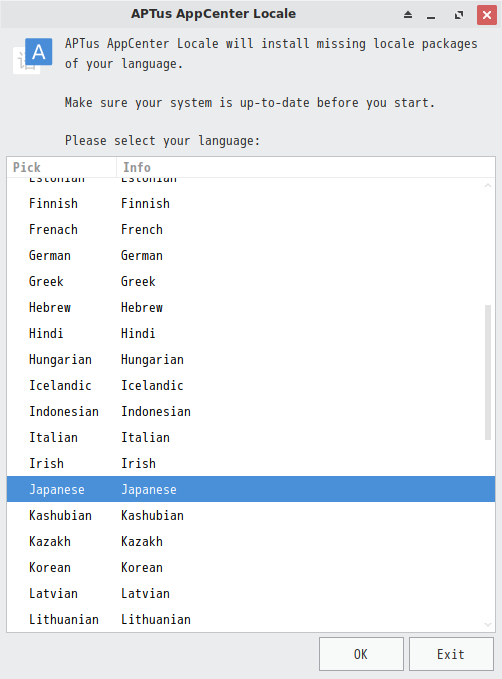Pick the Icelandic language entry
The width and height of the screenshot is (502, 679).
point(251,385)
